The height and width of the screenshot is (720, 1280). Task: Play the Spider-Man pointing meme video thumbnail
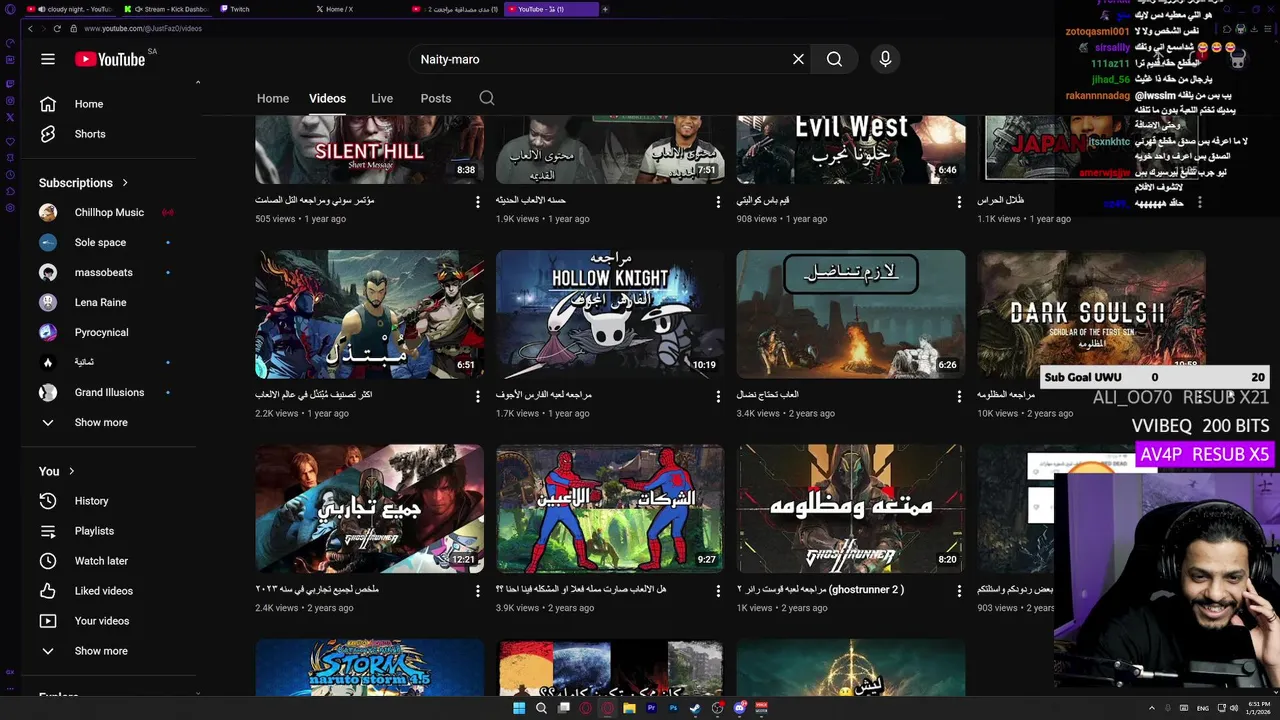pos(610,508)
